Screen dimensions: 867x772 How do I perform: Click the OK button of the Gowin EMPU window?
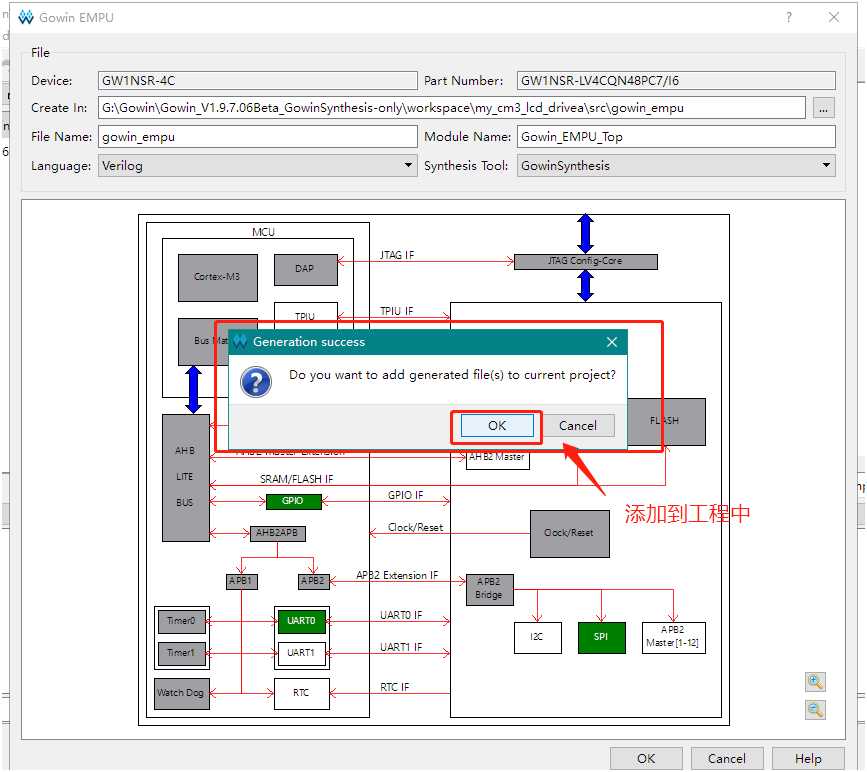[x=646, y=758]
